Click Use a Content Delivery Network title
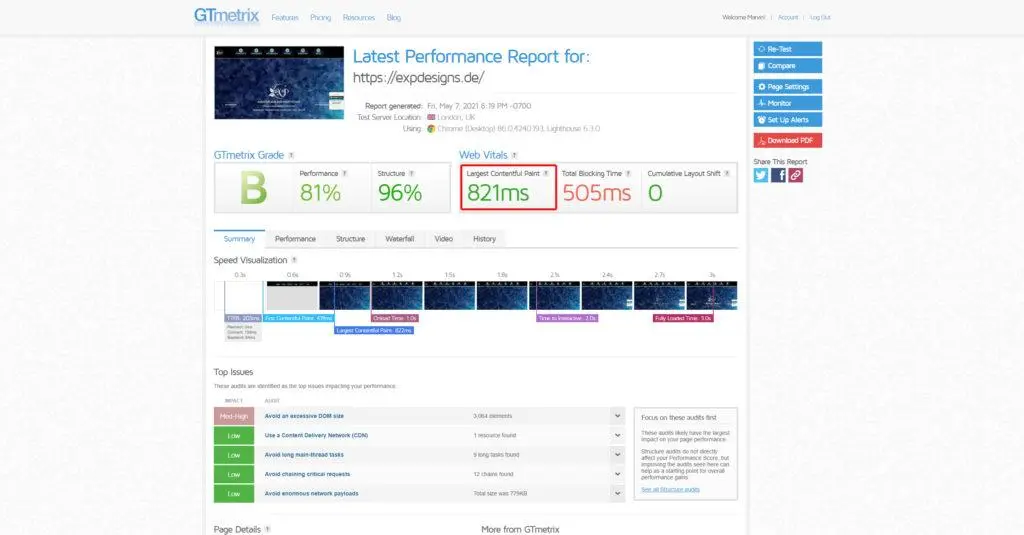 [x=316, y=435]
